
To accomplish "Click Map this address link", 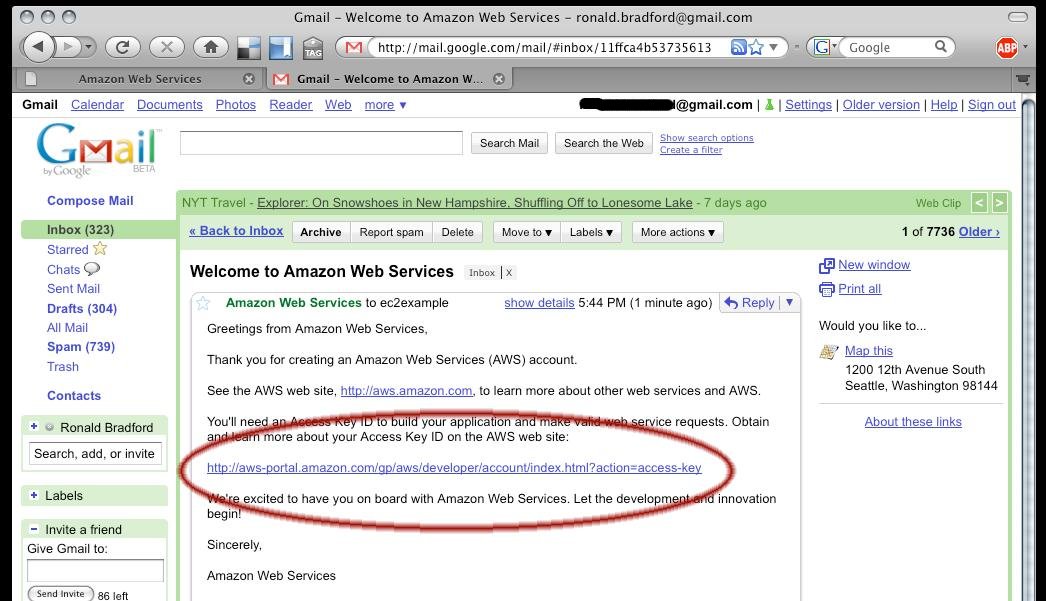I will [869, 351].
